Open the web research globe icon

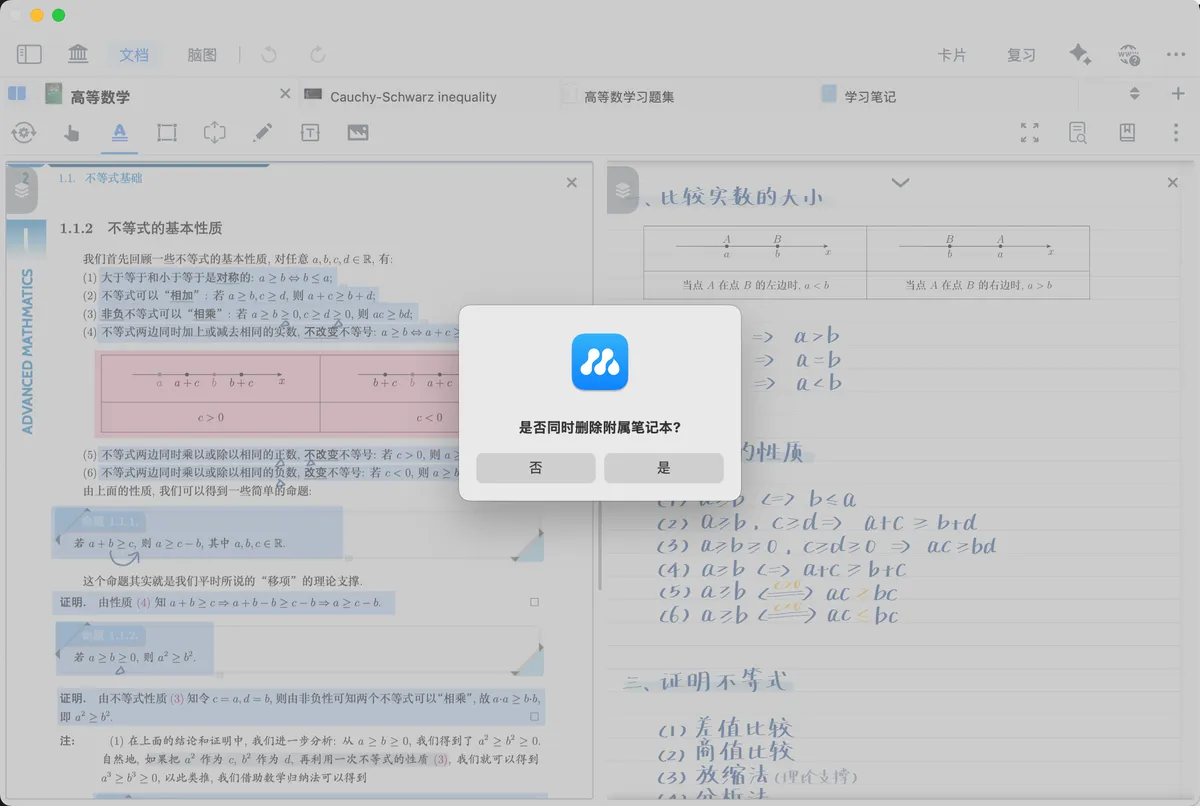pyautogui.click(x=1129, y=55)
